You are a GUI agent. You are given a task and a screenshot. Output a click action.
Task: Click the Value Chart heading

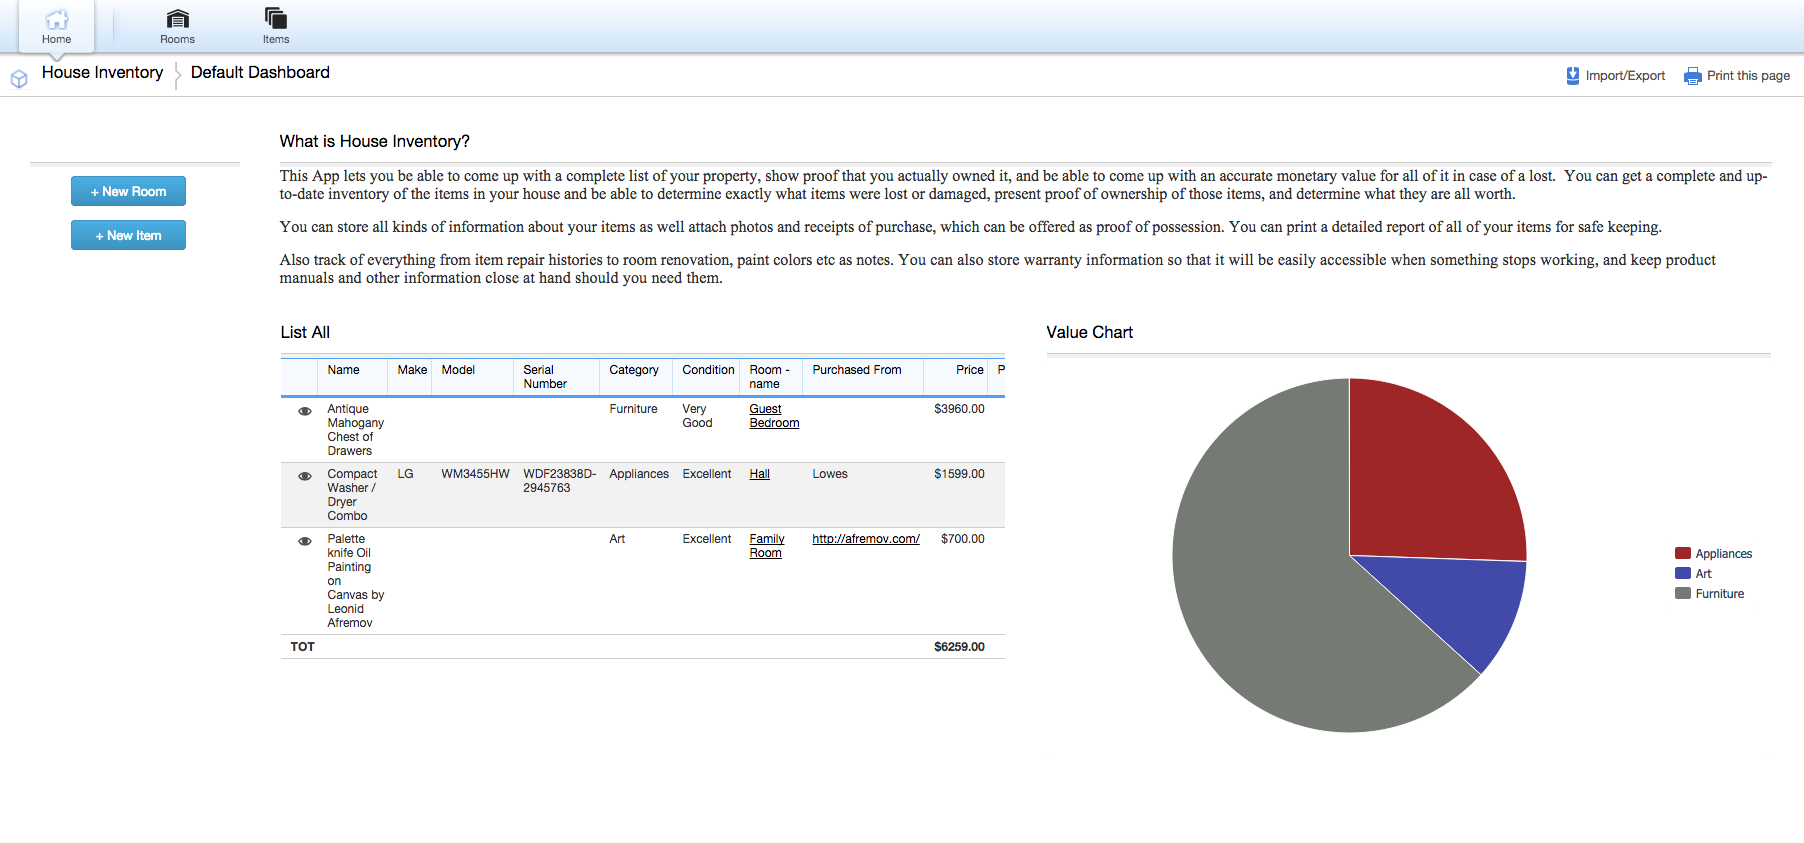pyautogui.click(x=1089, y=332)
